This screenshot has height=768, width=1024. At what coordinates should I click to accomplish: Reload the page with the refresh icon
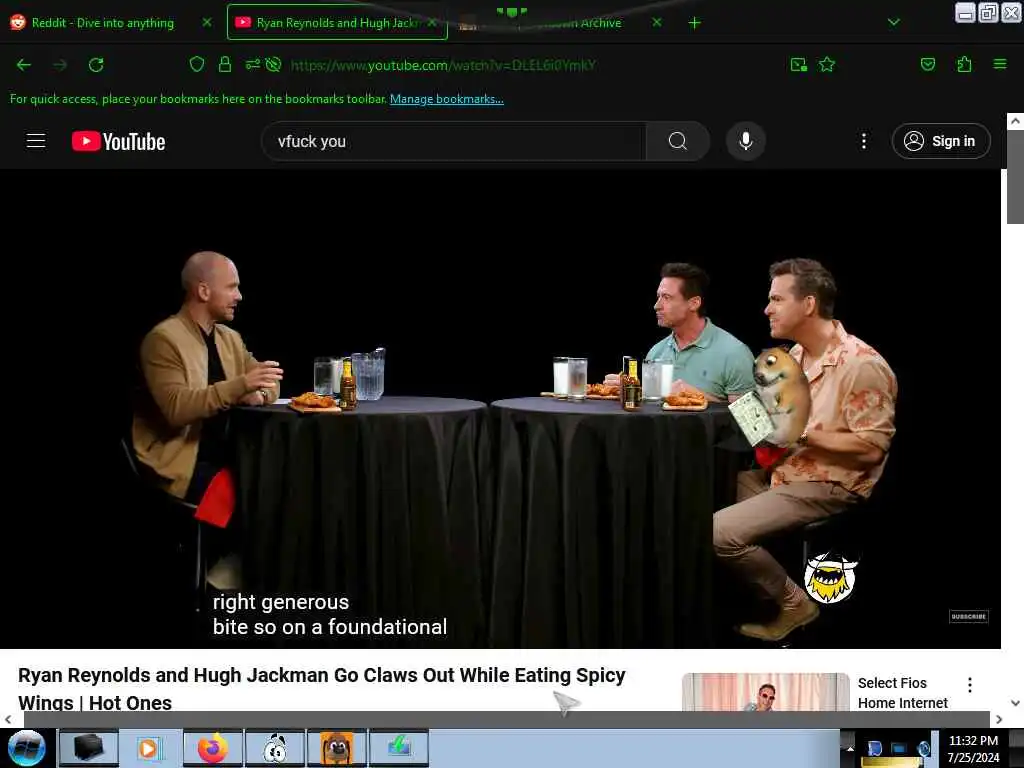coord(96,65)
